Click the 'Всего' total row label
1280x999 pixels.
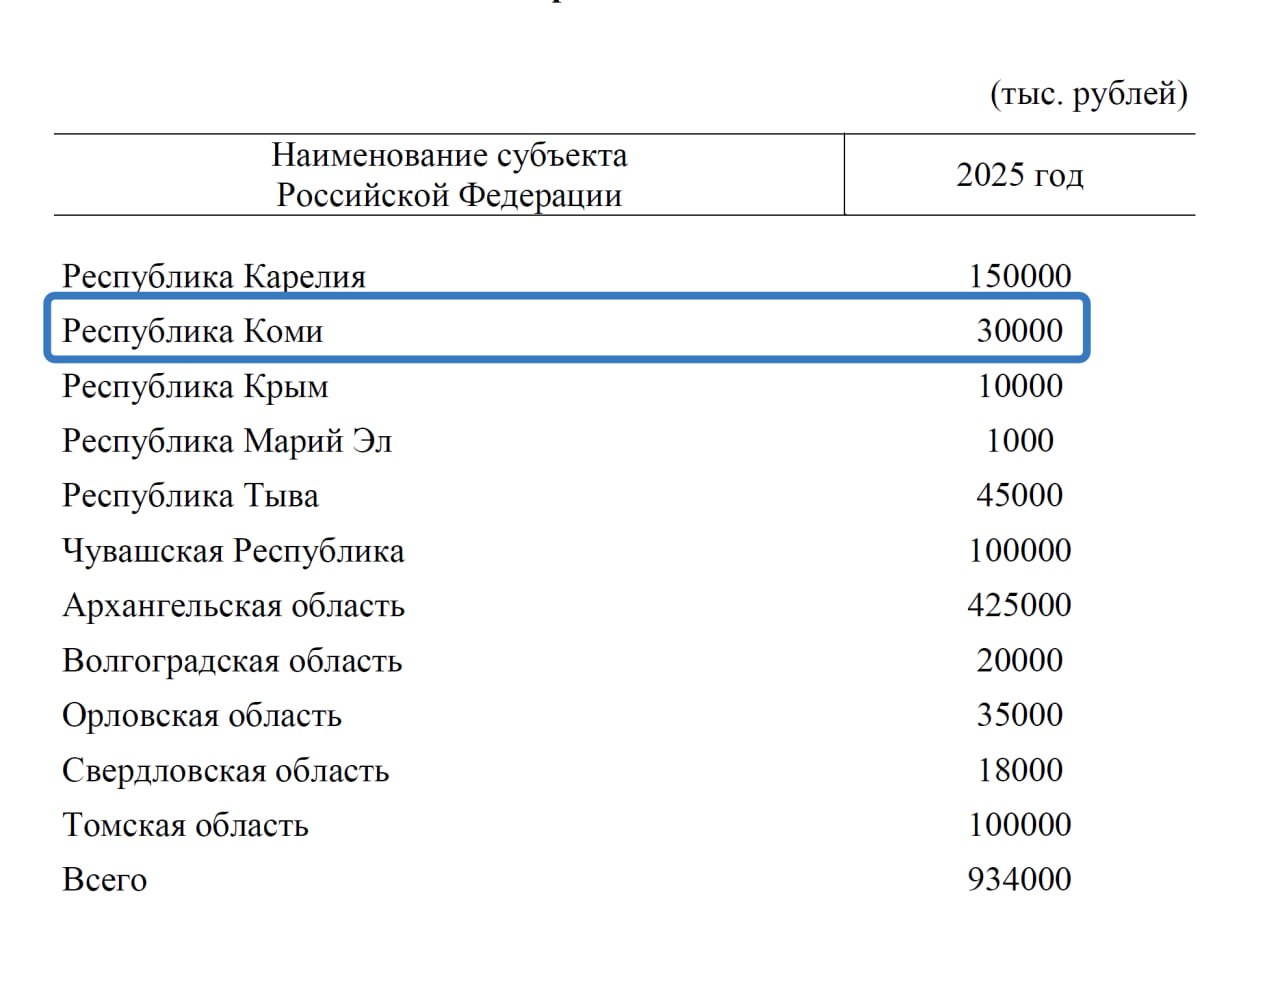point(105,880)
